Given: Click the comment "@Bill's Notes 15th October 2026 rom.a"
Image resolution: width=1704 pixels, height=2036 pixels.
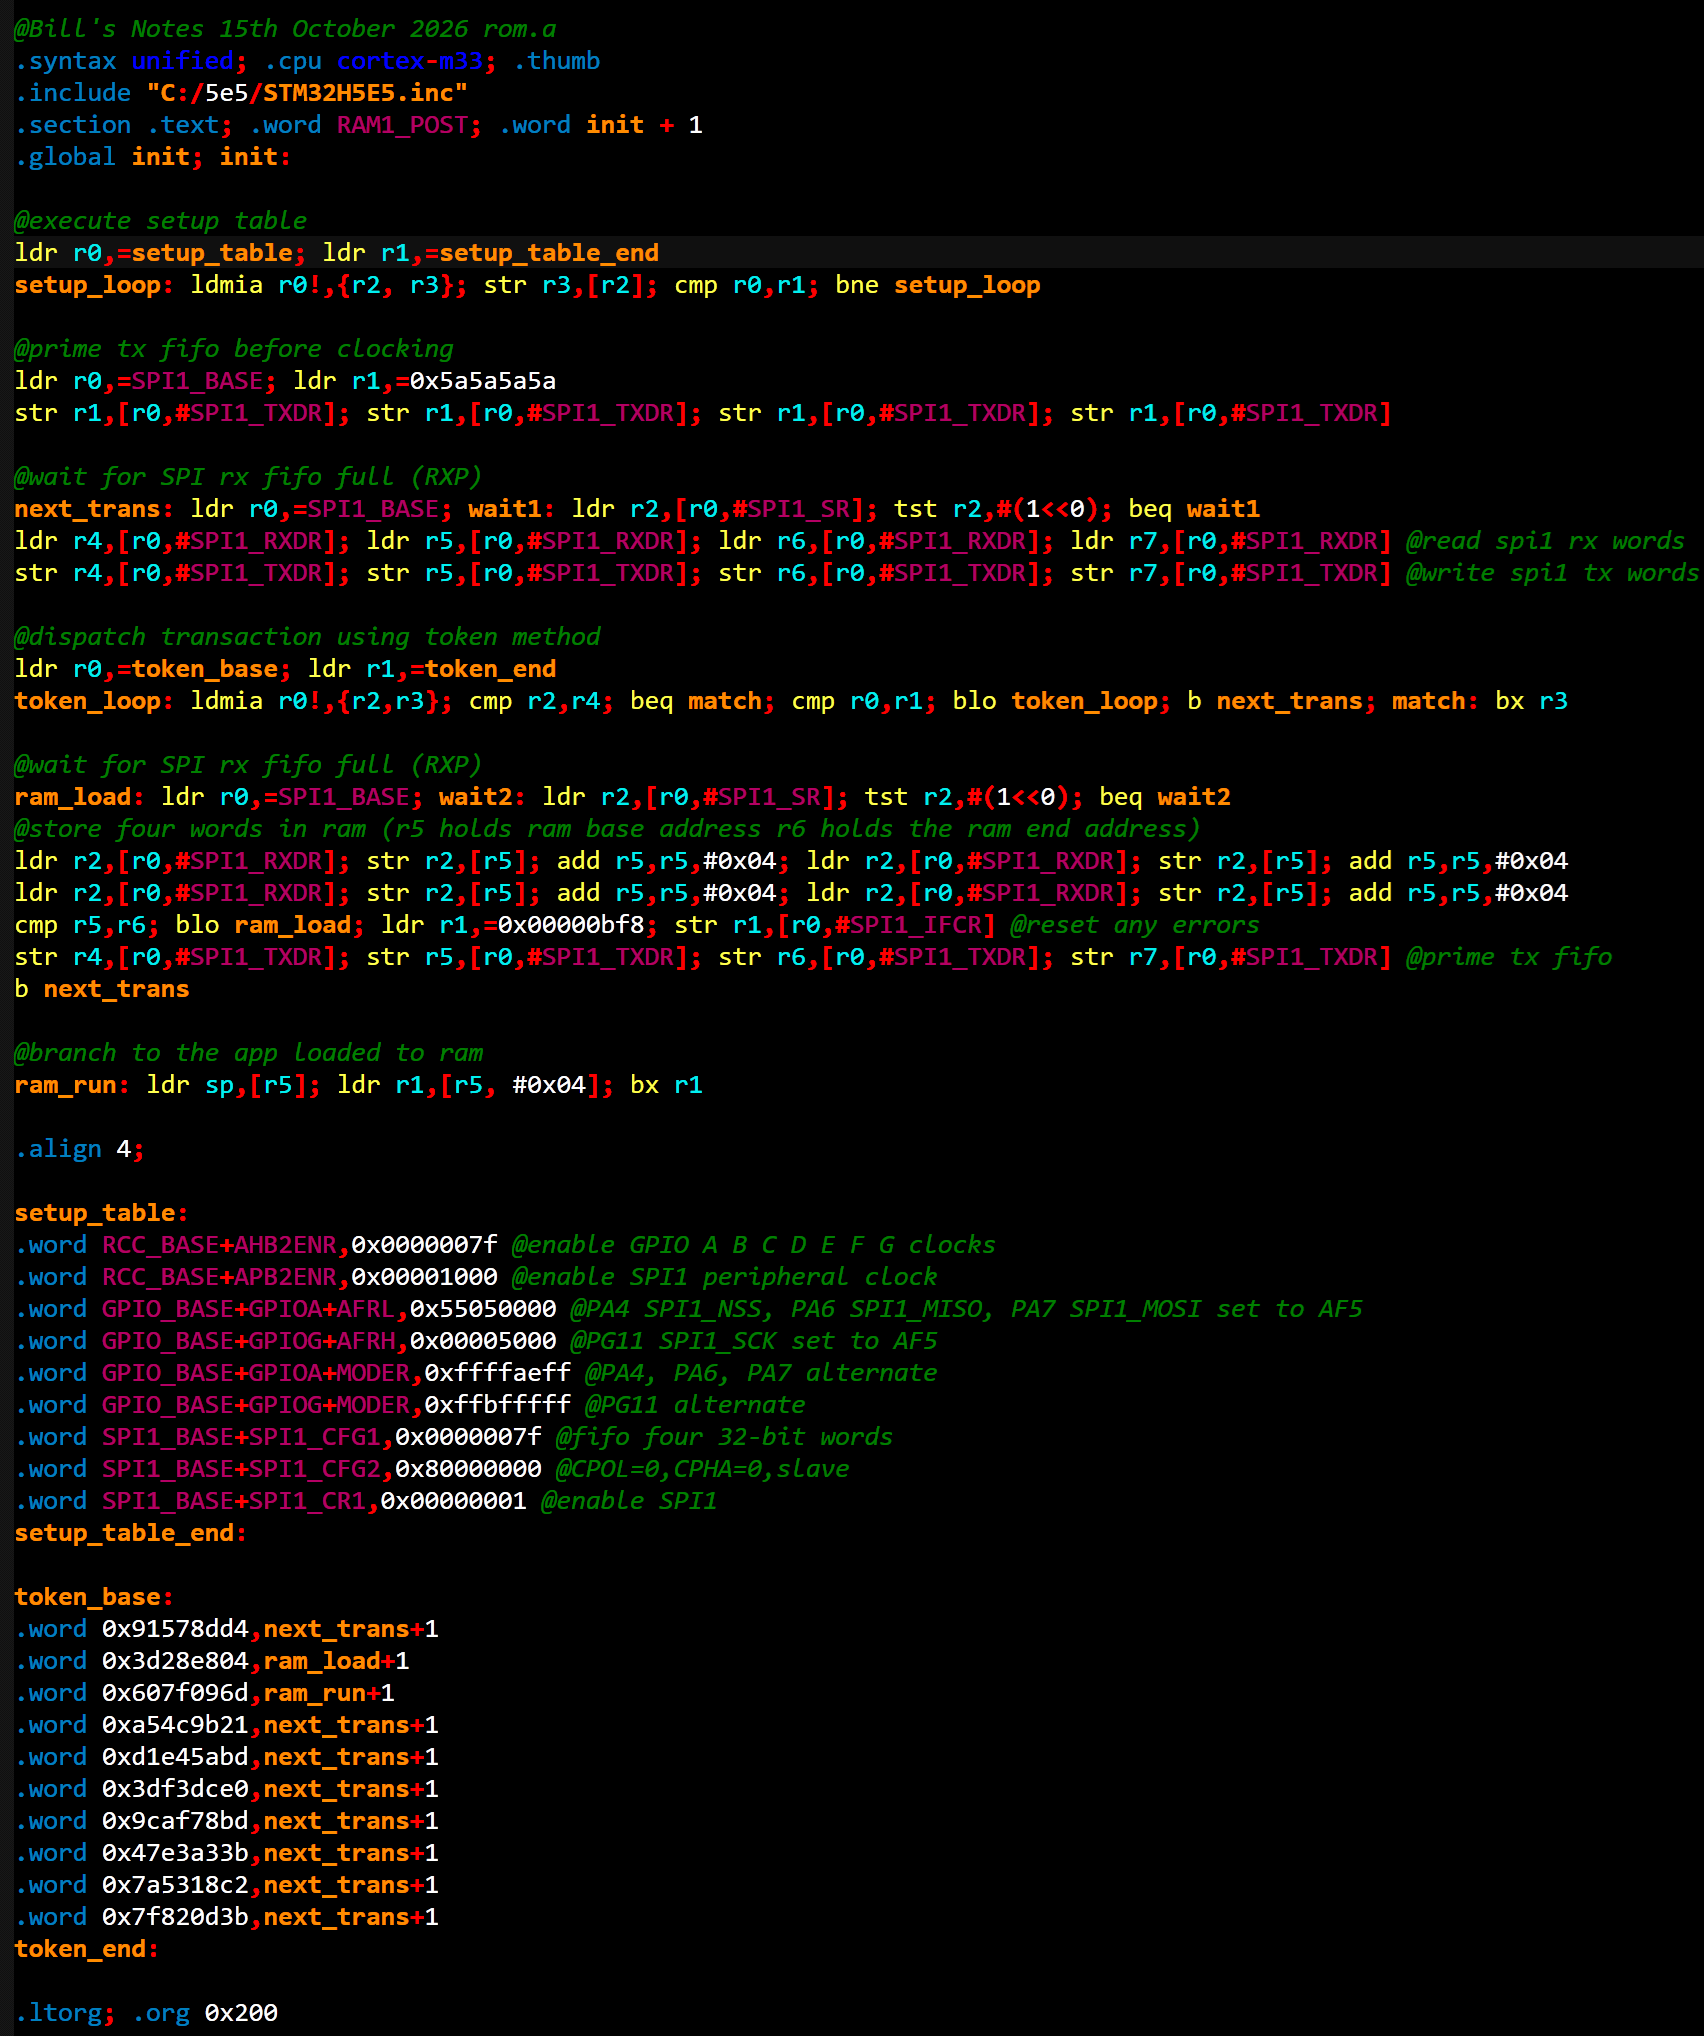Looking at the screenshot, I should [x=285, y=29].
